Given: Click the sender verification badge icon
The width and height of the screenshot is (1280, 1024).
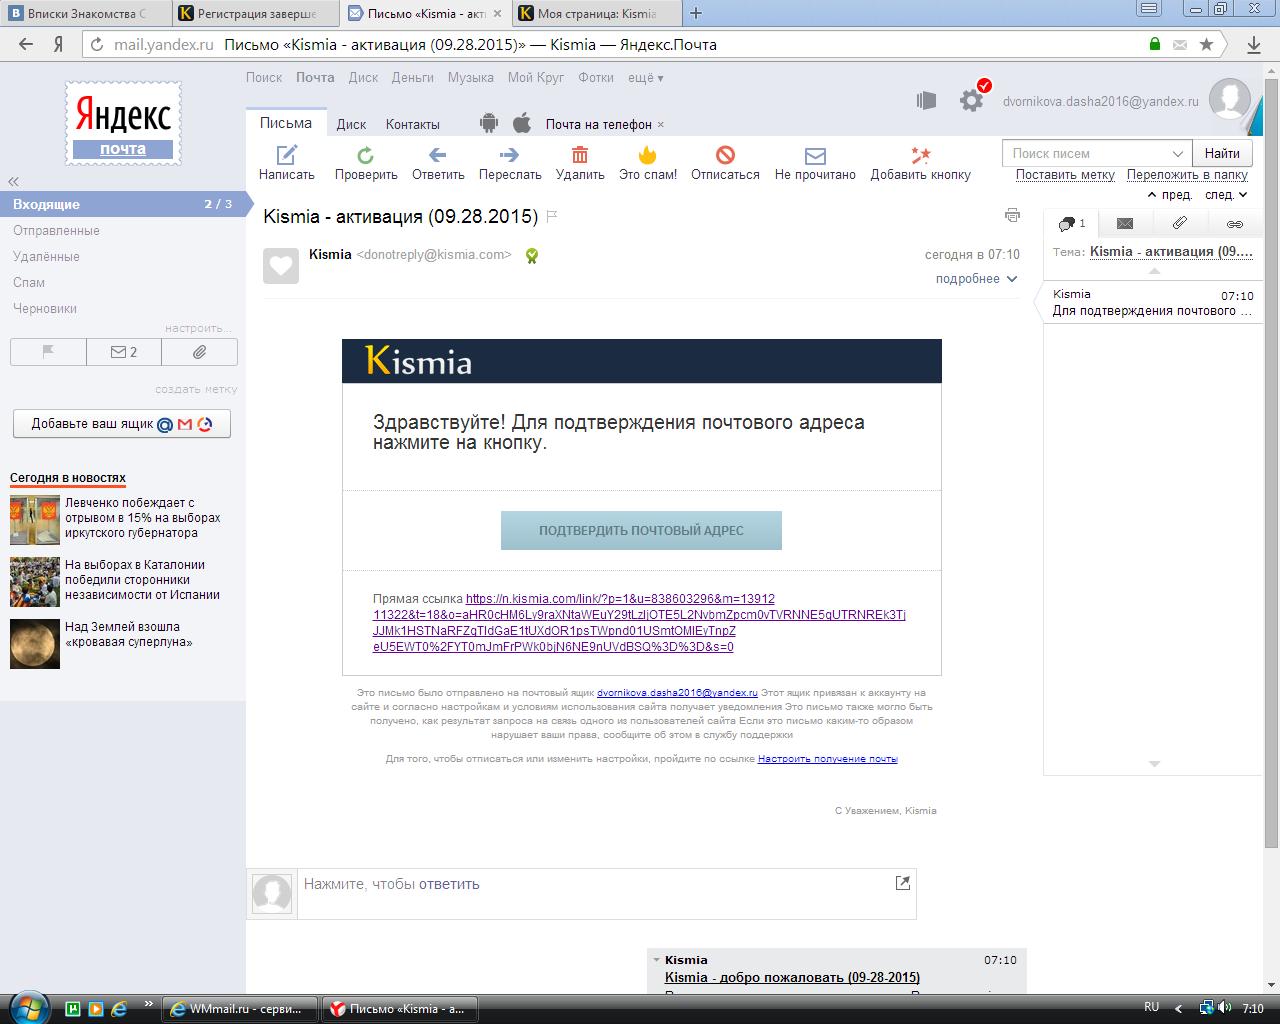Looking at the screenshot, I should click(x=532, y=255).
